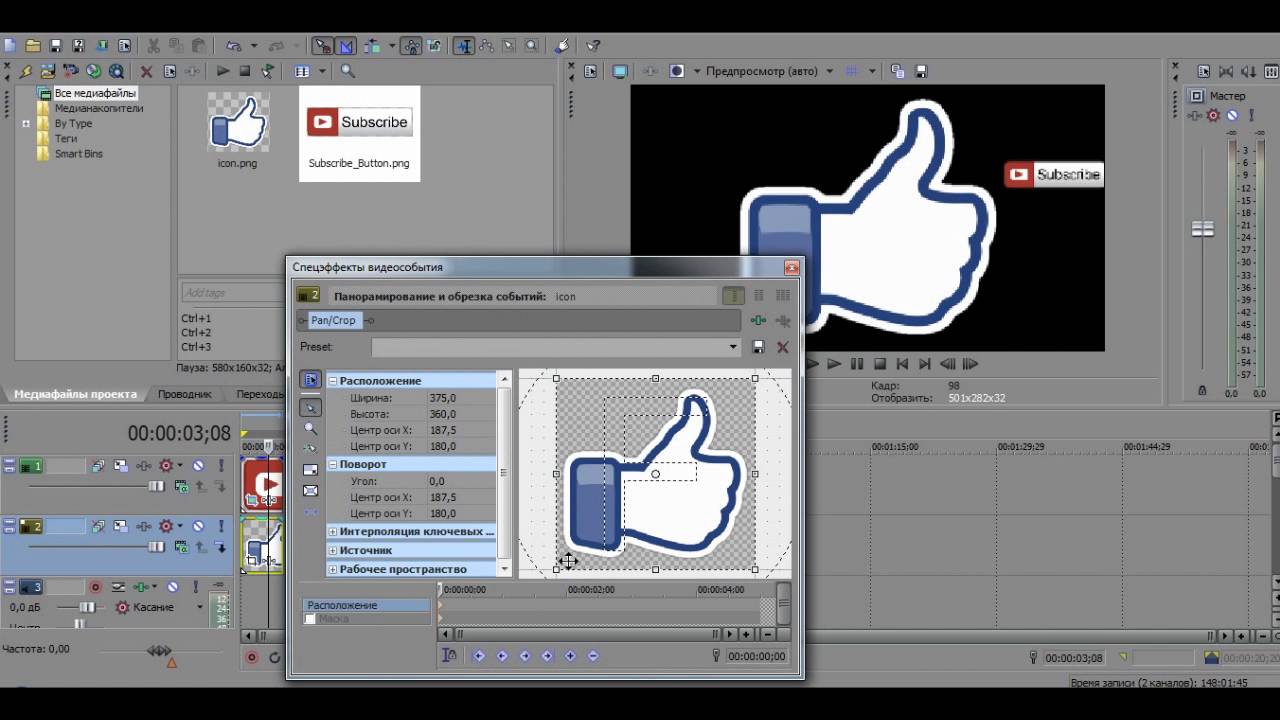Select the Normal Edit tool in toolbar
The image size is (1280, 720).
point(464,46)
